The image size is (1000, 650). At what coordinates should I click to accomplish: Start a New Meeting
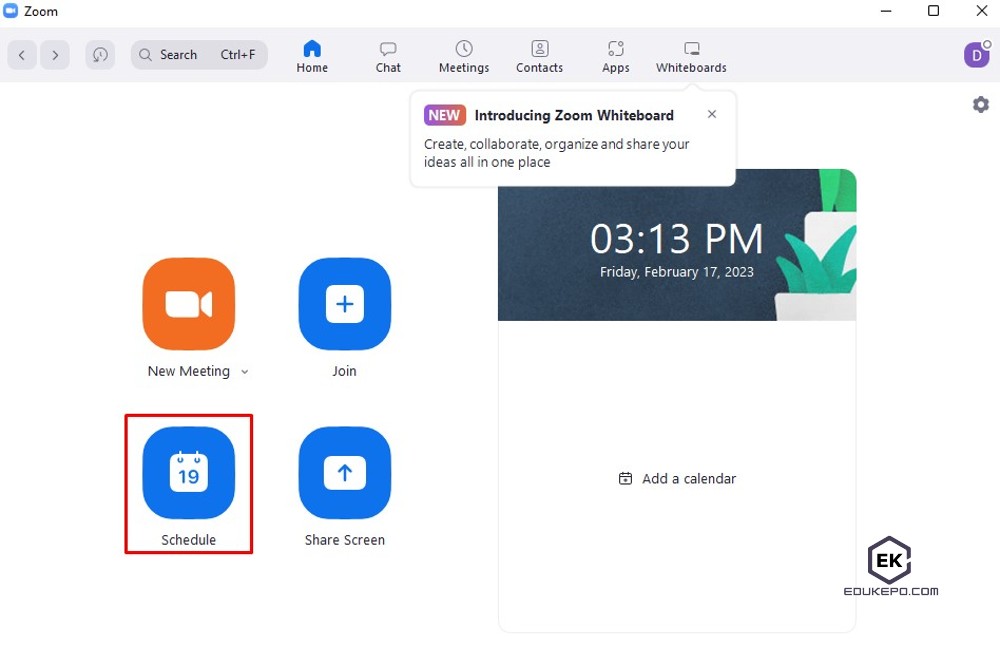pos(189,304)
